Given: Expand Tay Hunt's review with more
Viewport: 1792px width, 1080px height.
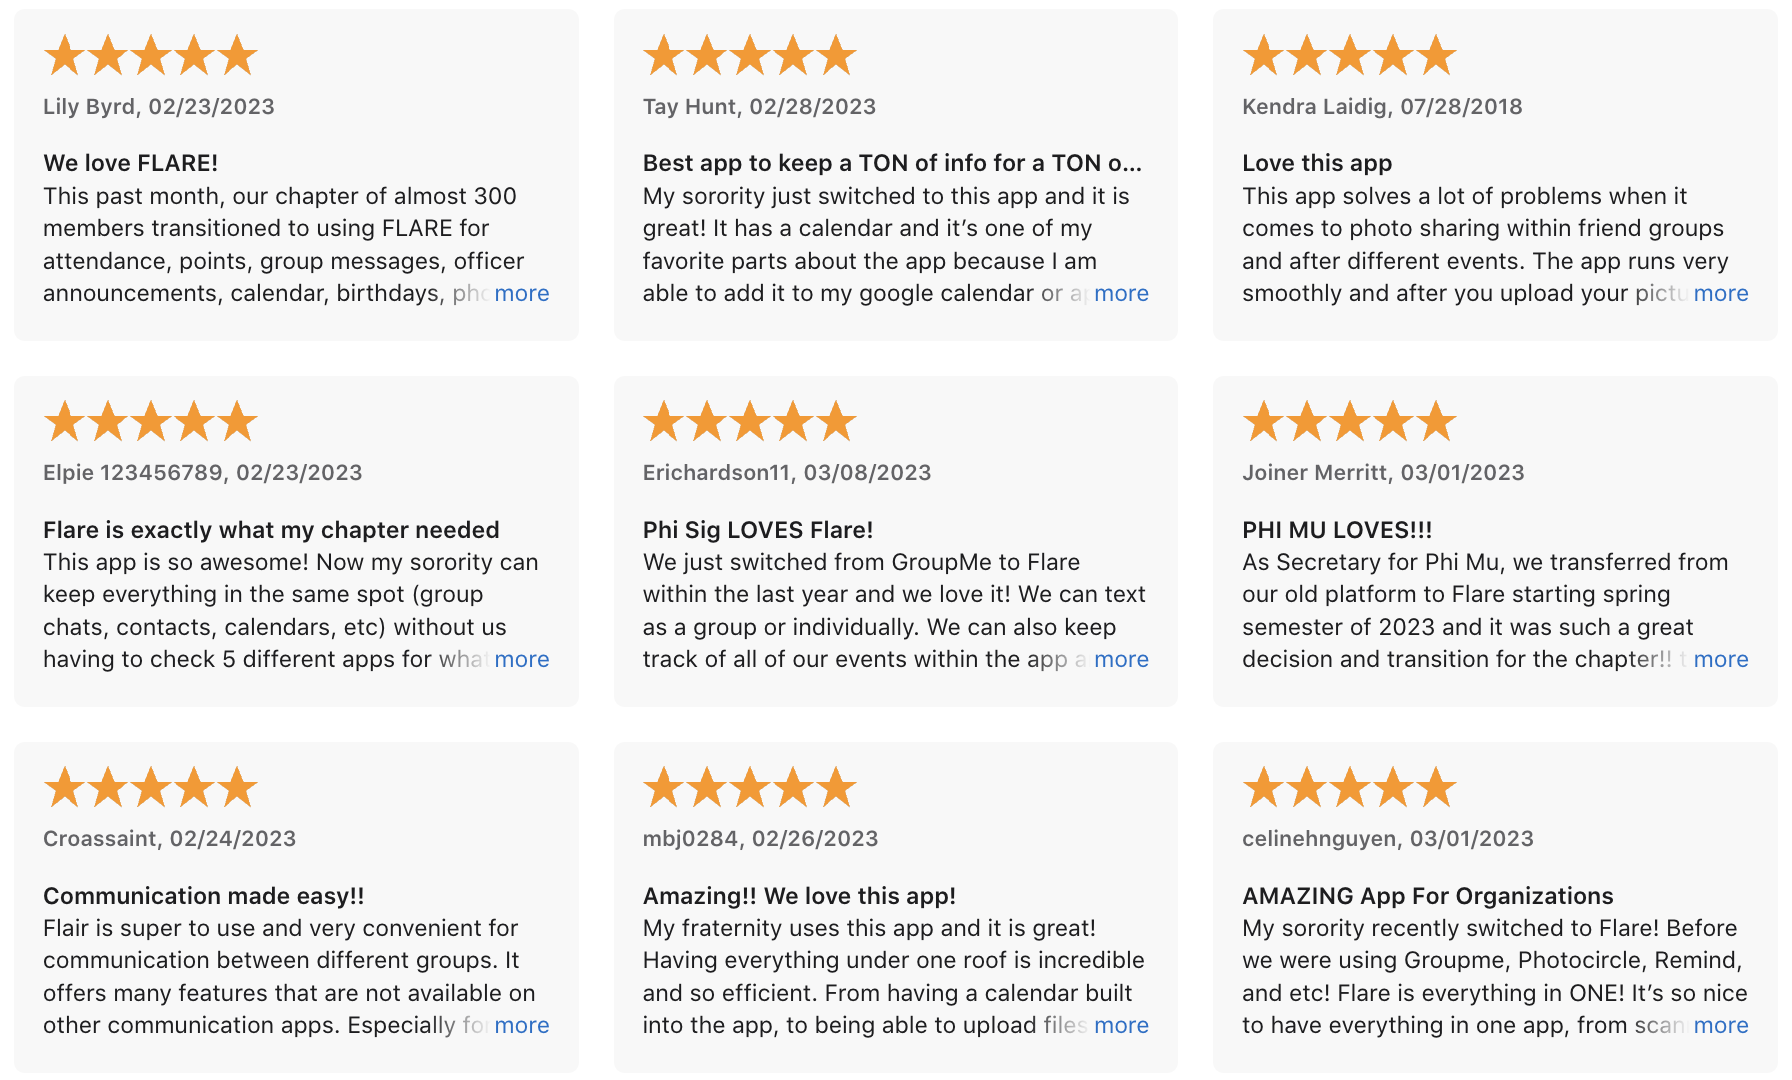Looking at the screenshot, I should pos(1121,293).
